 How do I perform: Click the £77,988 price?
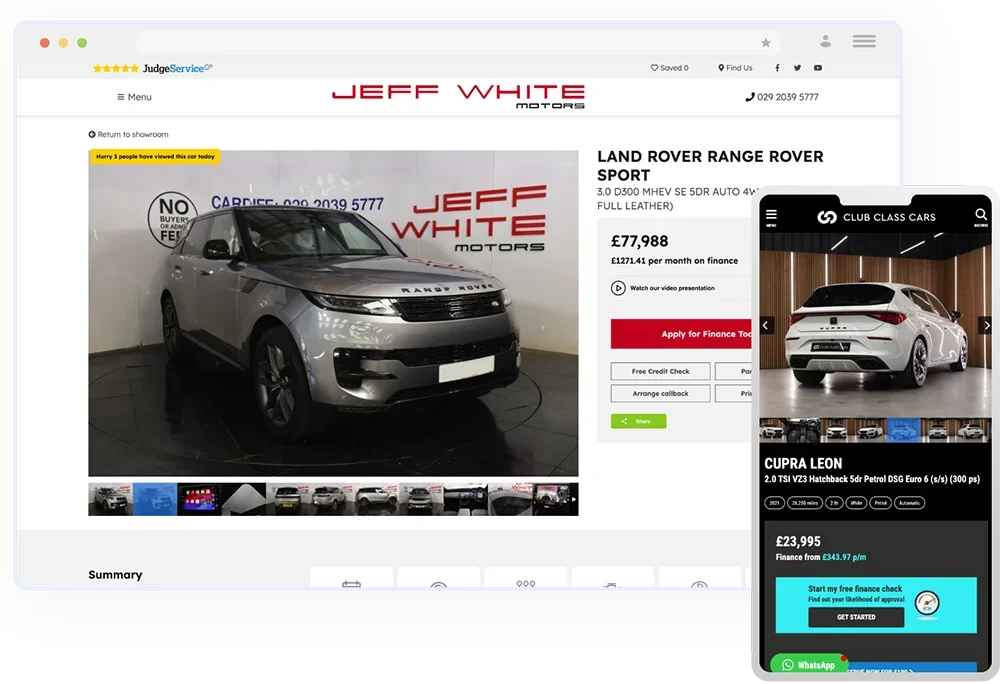coord(640,241)
